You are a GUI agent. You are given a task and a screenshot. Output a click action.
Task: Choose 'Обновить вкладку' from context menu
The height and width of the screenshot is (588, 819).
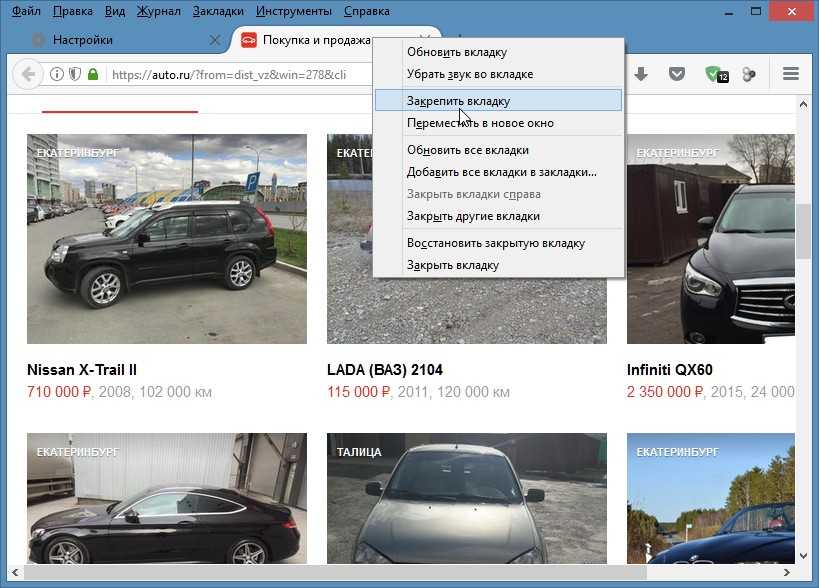tap(456, 52)
